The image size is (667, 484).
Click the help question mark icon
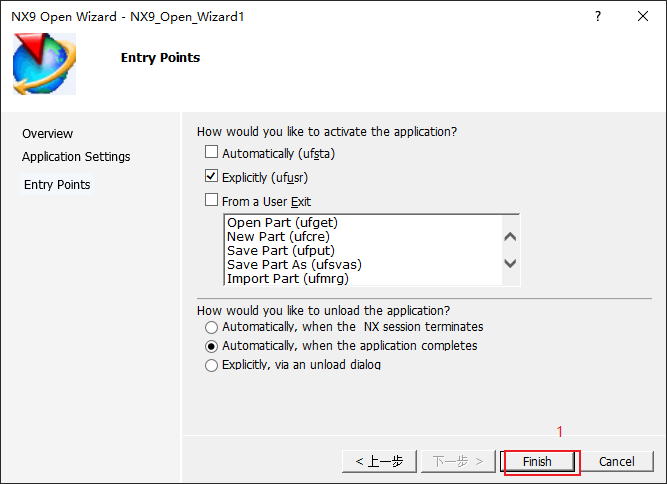[598, 16]
